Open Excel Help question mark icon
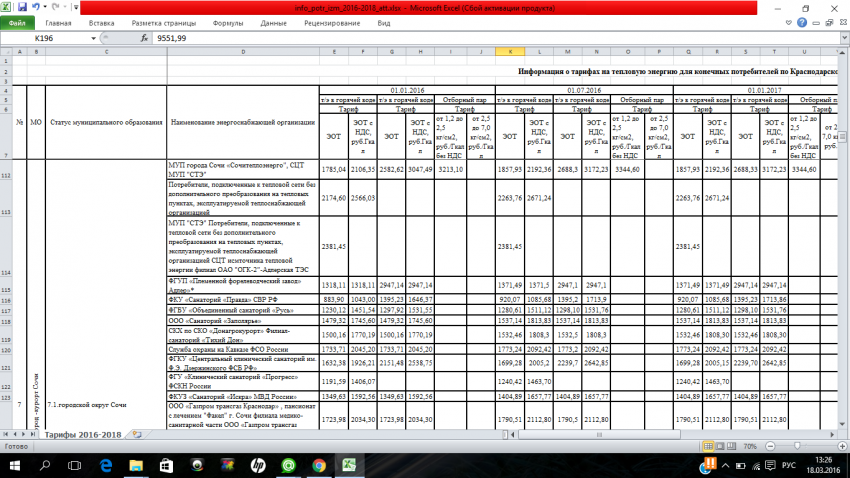Image resolution: width=850 pixels, height=478 pixels. (801, 22)
